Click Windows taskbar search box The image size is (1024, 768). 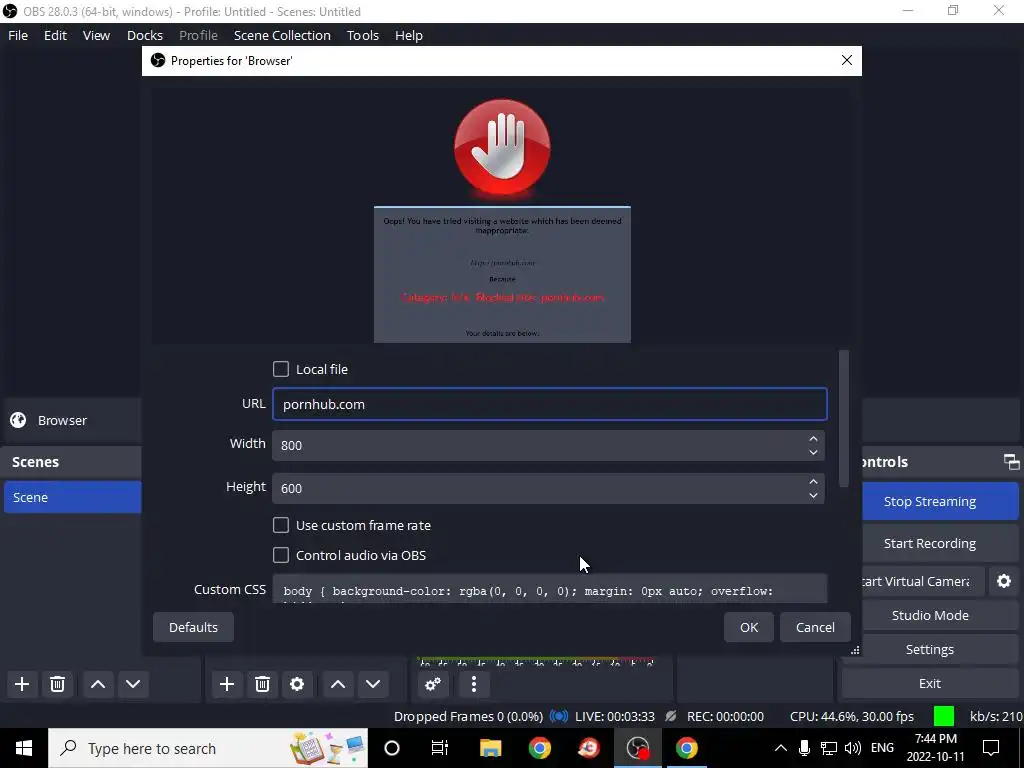pos(208,748)
